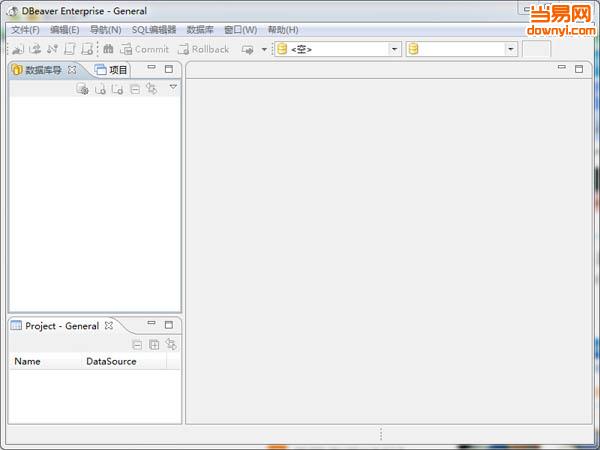Switch to the 项目 tab
The width and height of the screenshot is (600, 450).
pyautogui.click(x=111, y=70)
